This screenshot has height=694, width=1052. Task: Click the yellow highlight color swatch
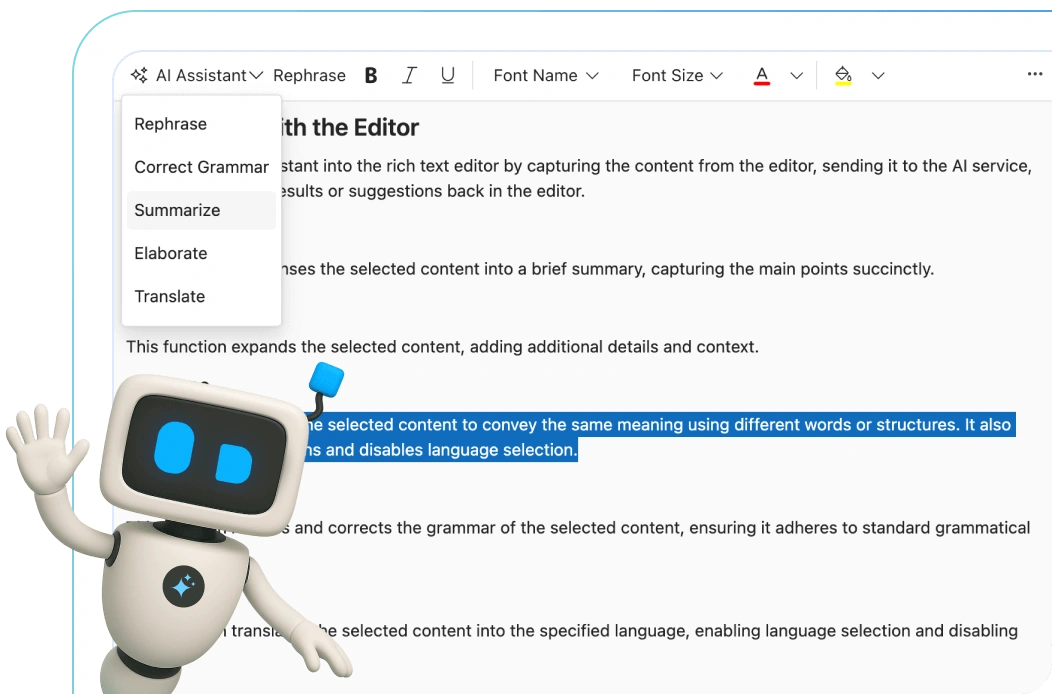(x=843, y=83)
